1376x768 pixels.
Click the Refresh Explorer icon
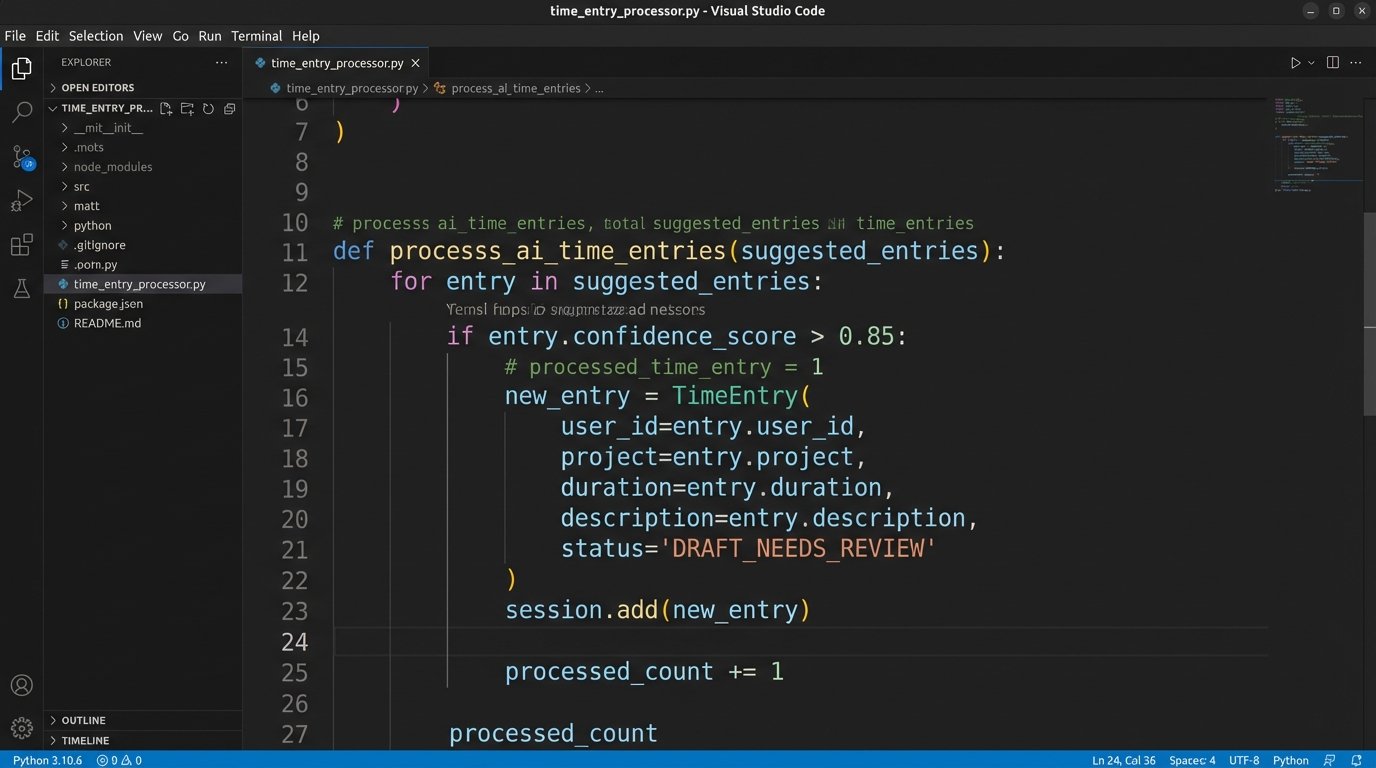click(208, 108)
